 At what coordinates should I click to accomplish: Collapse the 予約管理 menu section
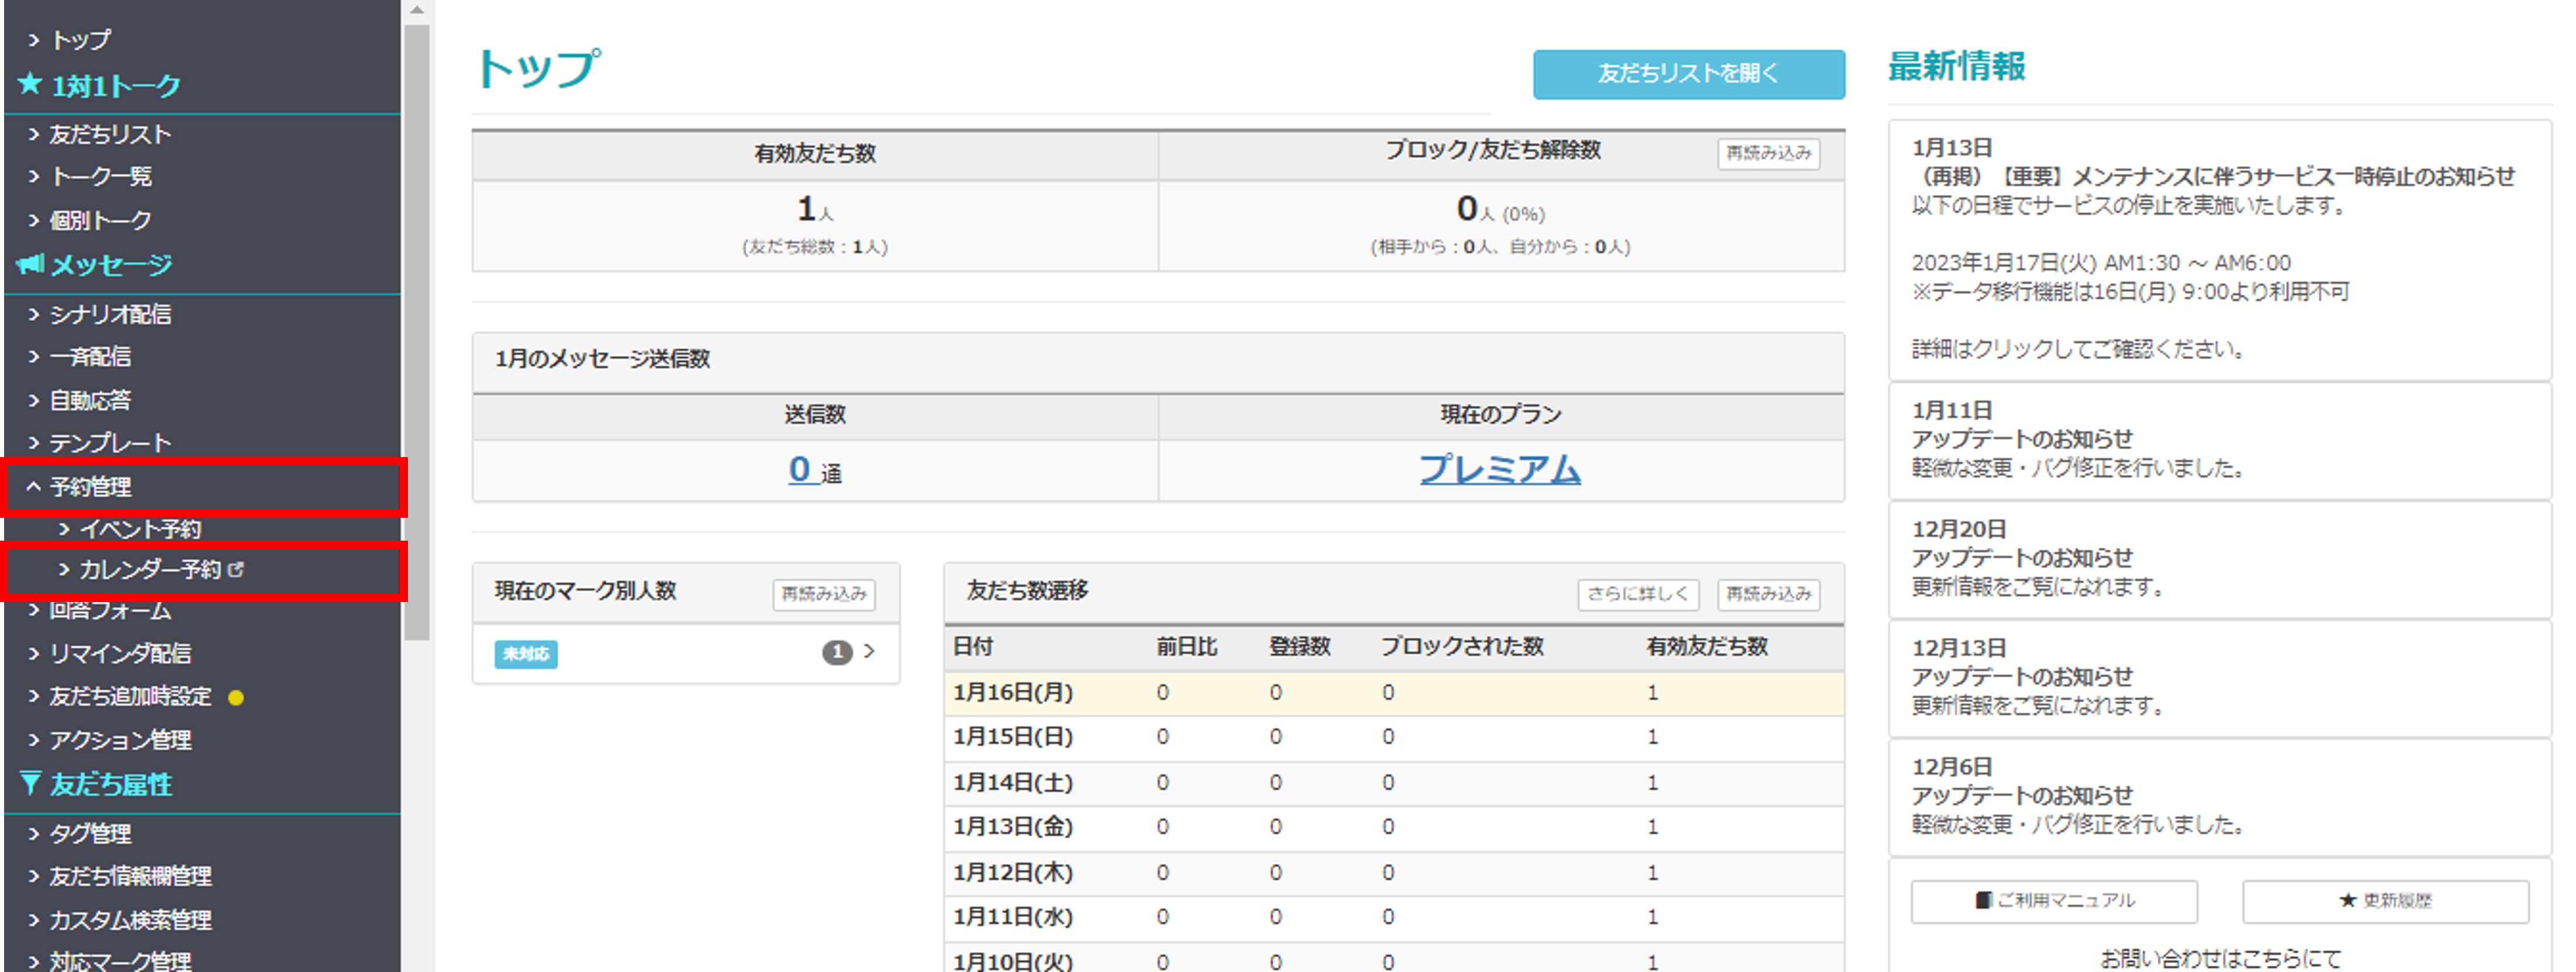pos(204,487)
